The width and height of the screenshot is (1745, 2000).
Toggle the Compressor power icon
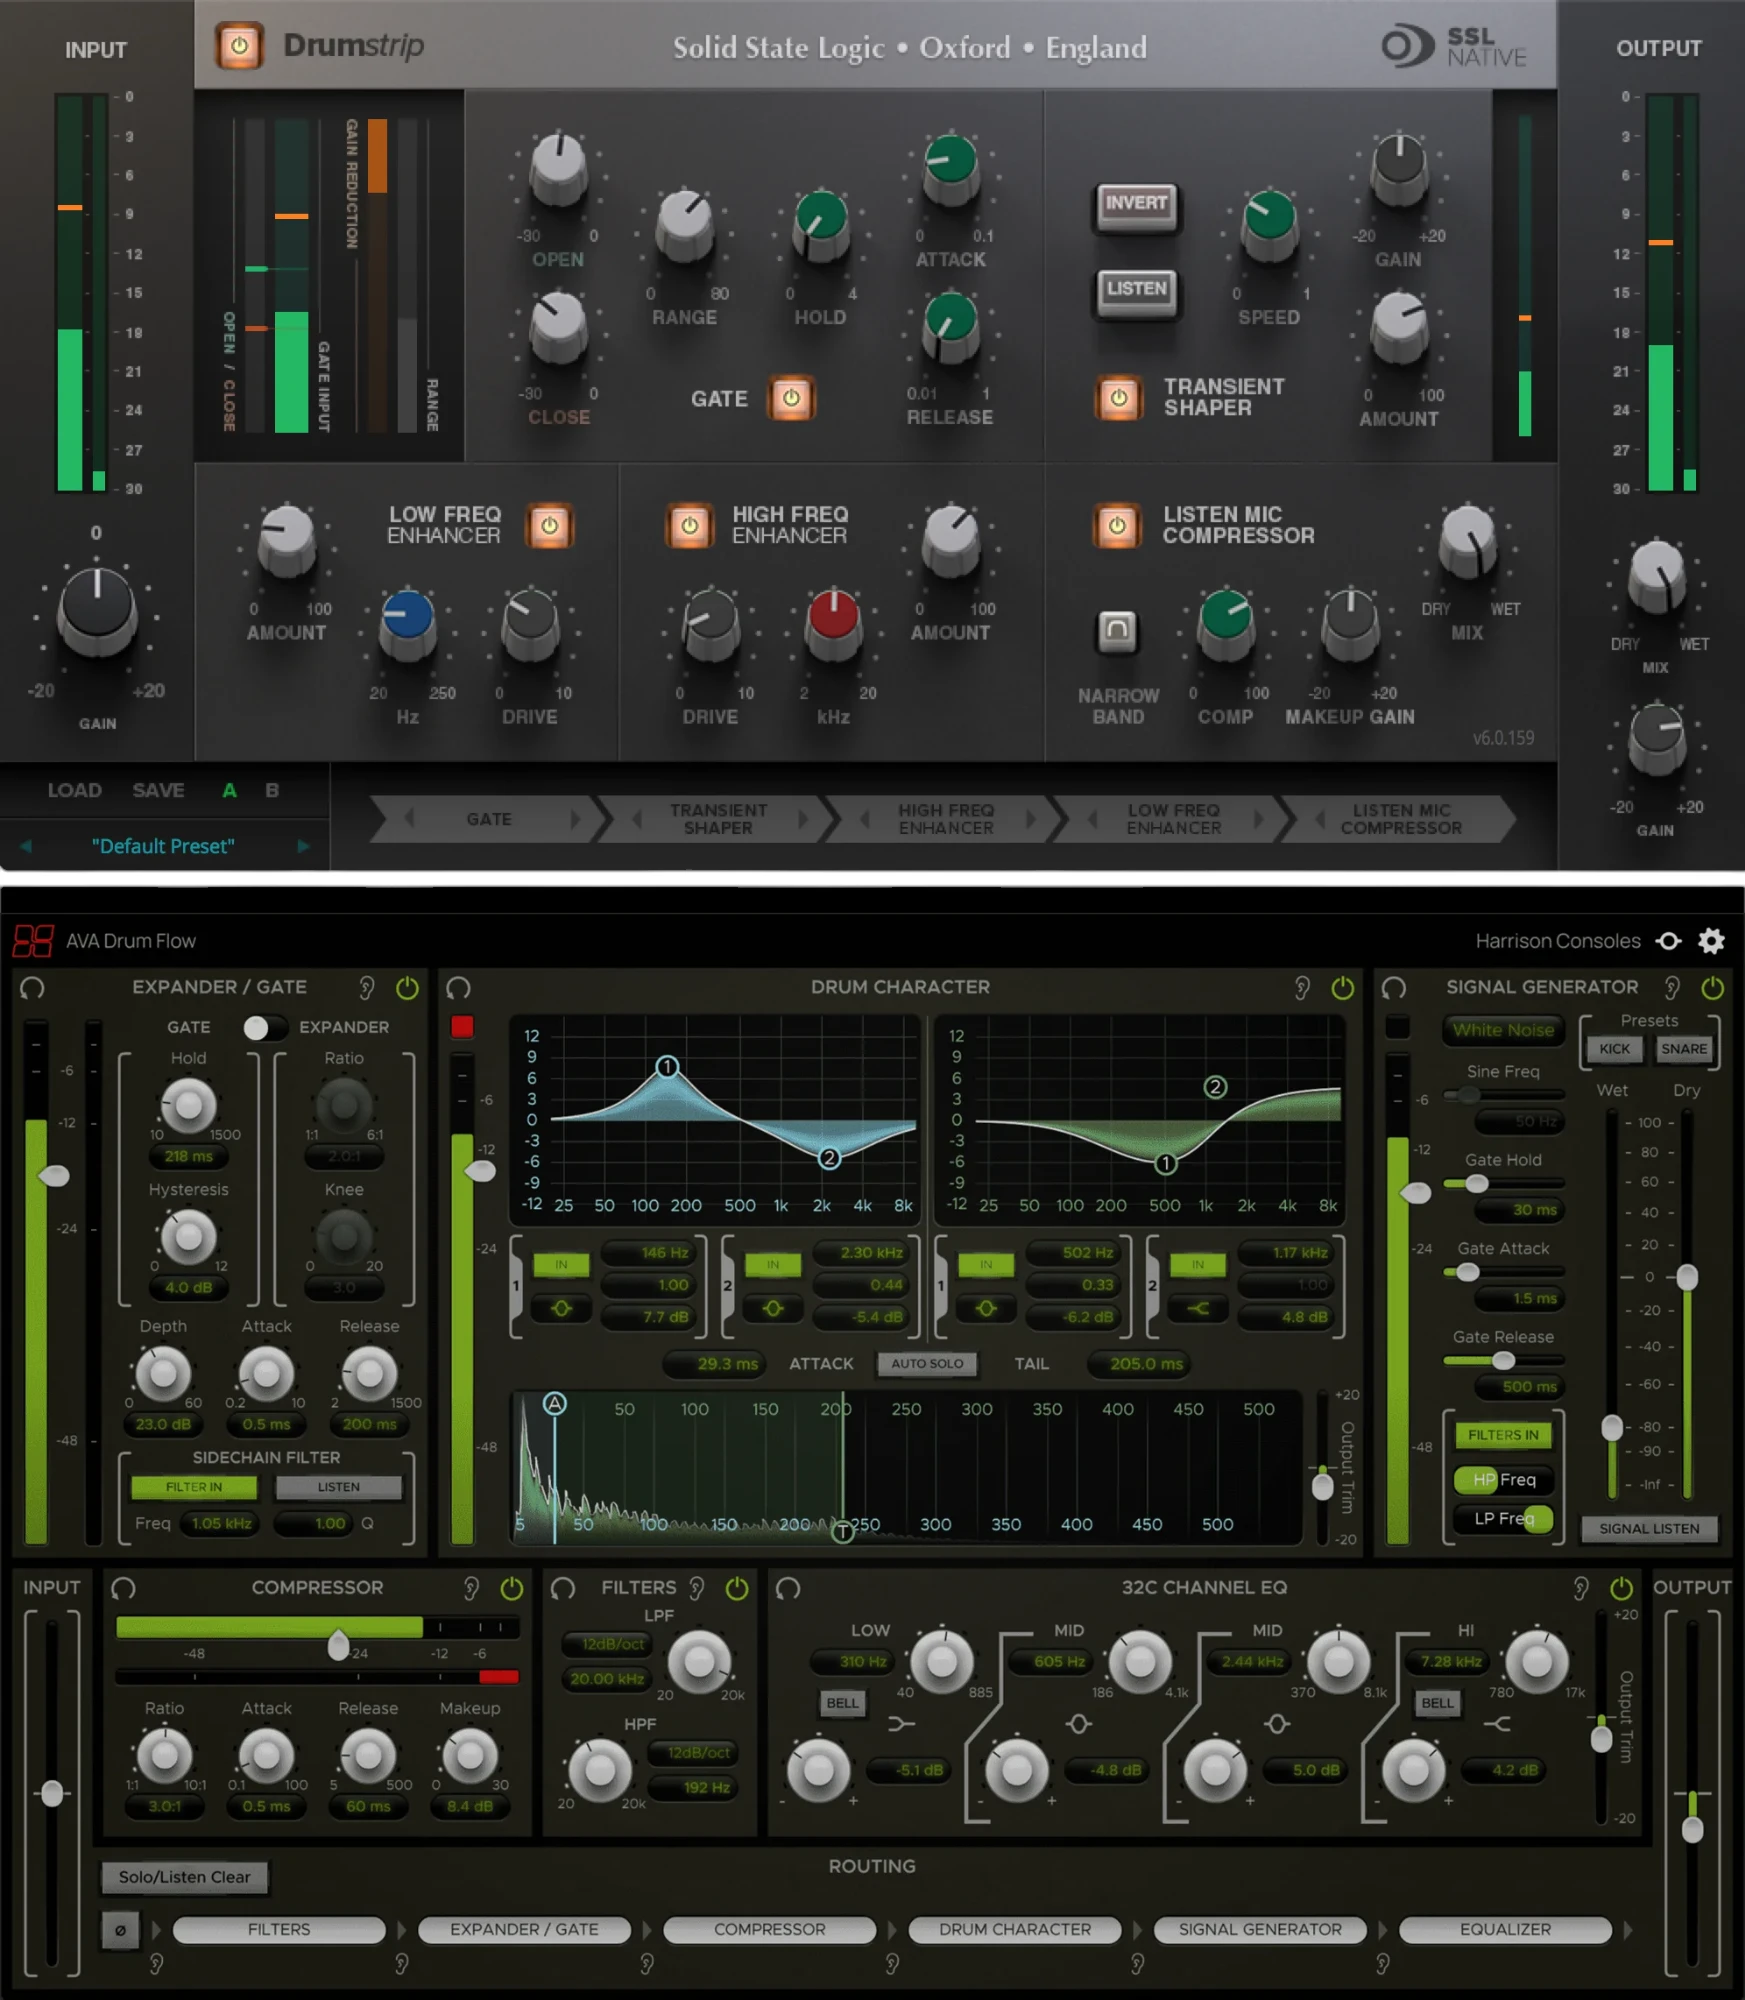click(511, 1587)
